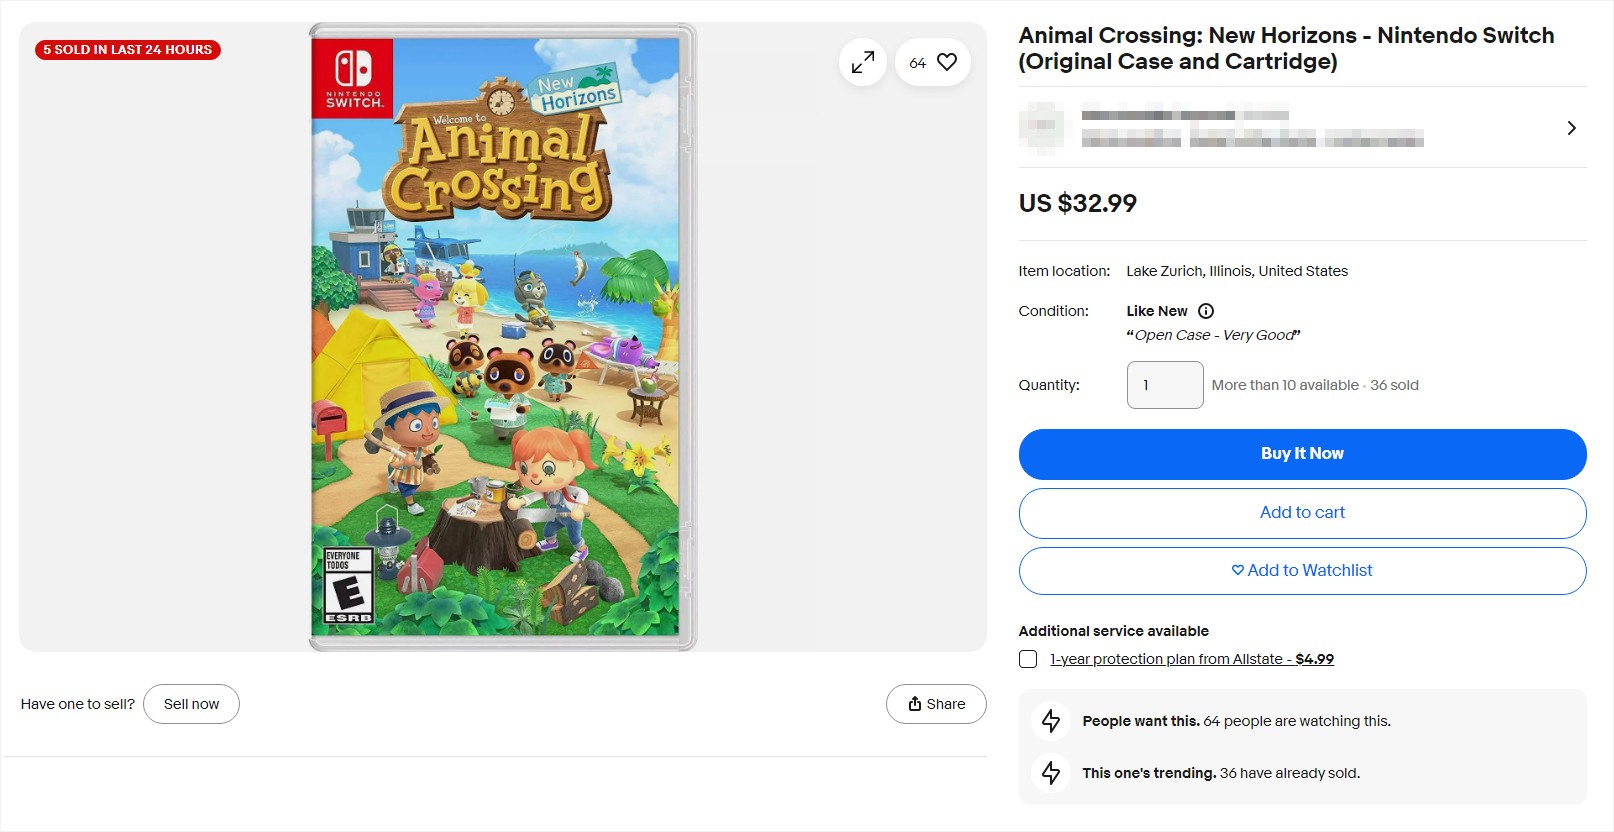Click the lightning icon beside This one's trending

(x=1050, y=772)
